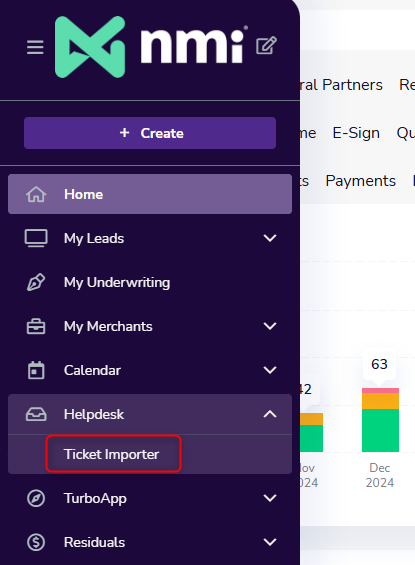Click the My Merchants briefcase icon

(36, 326)
